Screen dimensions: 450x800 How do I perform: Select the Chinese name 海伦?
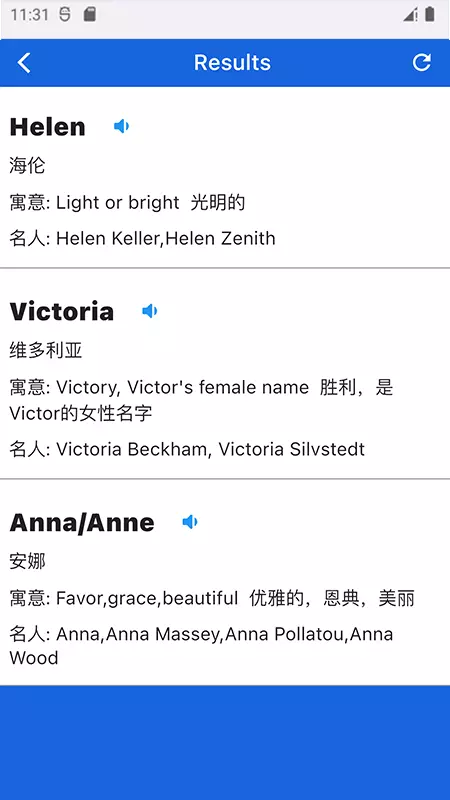[x=28, y=166]
